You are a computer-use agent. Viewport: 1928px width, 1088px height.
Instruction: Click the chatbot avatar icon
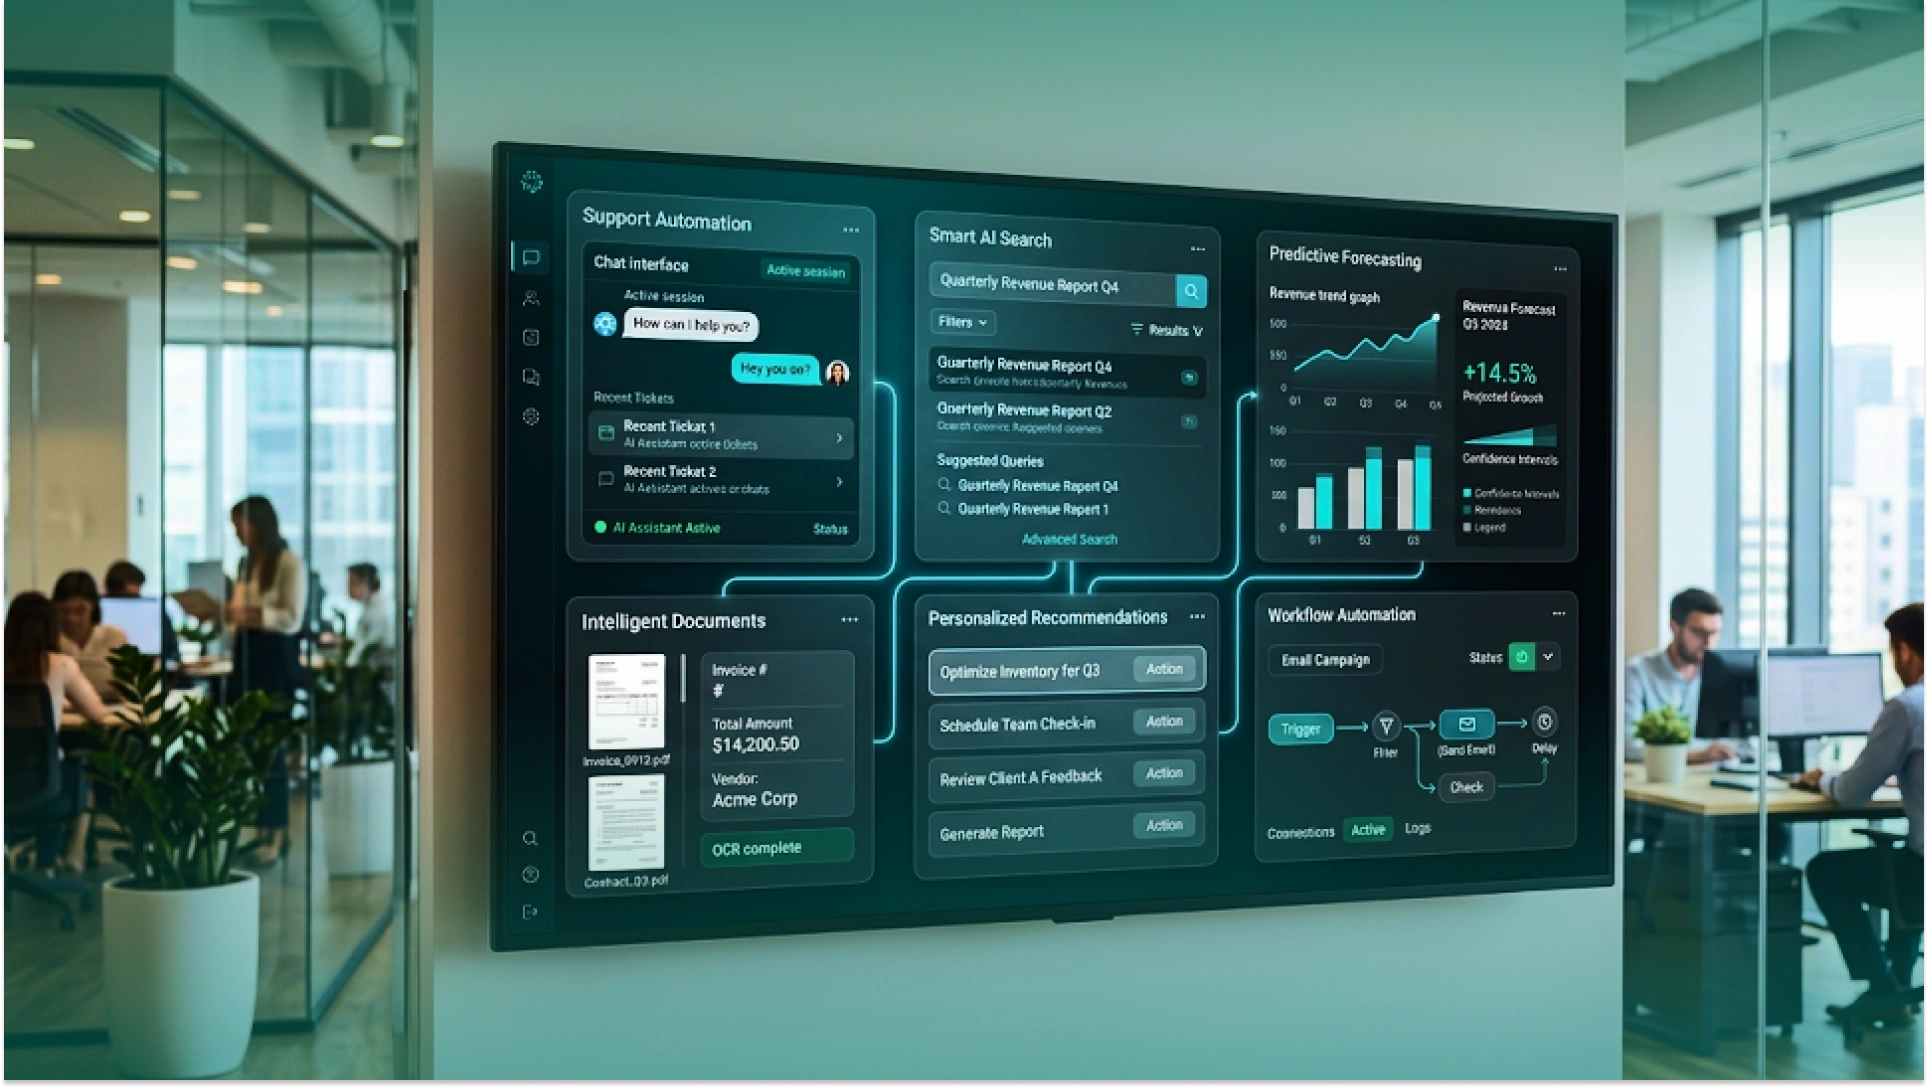tap(605, 324)
